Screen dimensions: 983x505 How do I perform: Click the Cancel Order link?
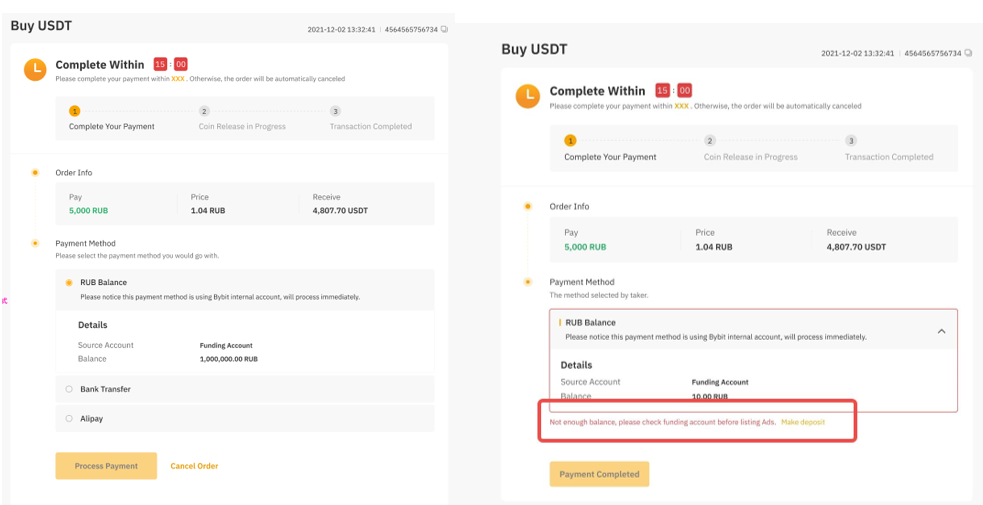194,466
